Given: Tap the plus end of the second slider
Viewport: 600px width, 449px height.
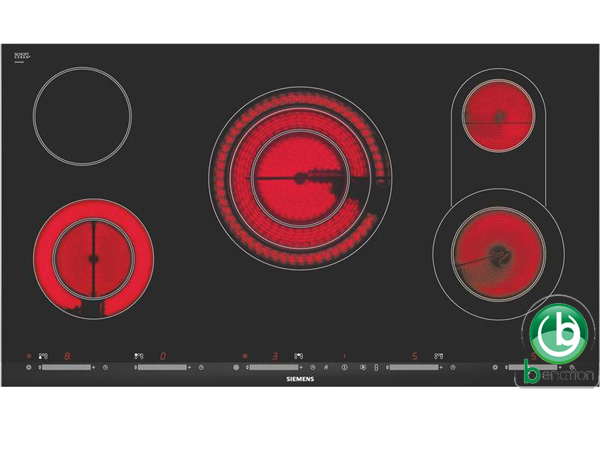Looking at the screenshot, I should 188,367.
